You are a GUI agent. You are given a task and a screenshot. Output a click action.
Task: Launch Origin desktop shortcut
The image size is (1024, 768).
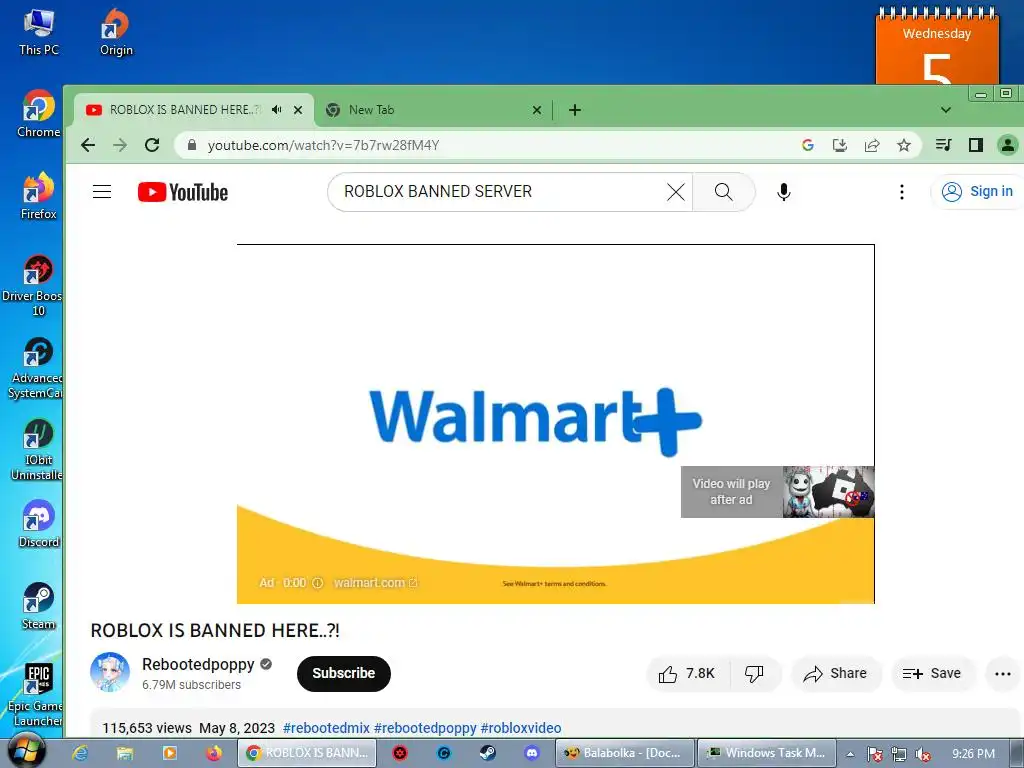click(x=116, y=33)
